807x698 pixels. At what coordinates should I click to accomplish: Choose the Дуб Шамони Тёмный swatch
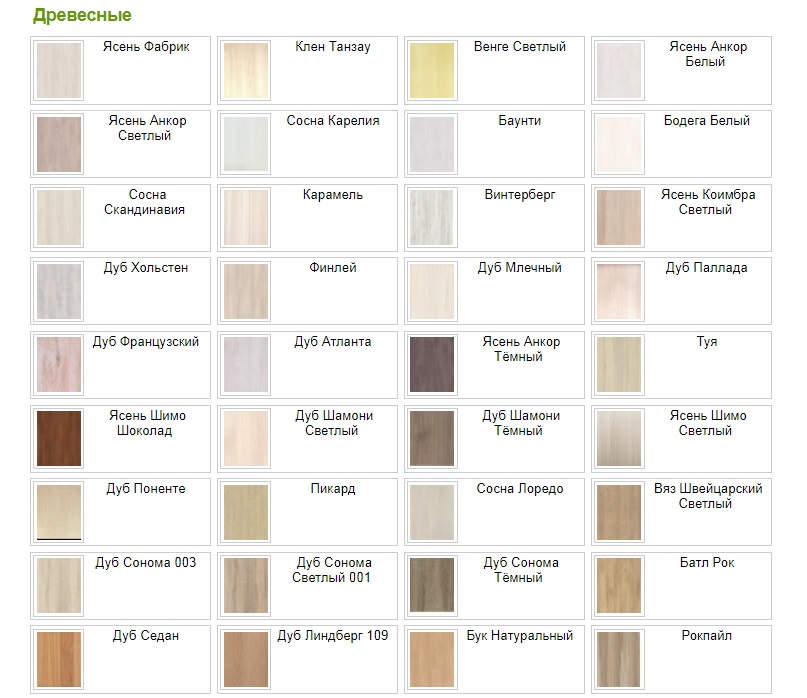coord(433,439)
